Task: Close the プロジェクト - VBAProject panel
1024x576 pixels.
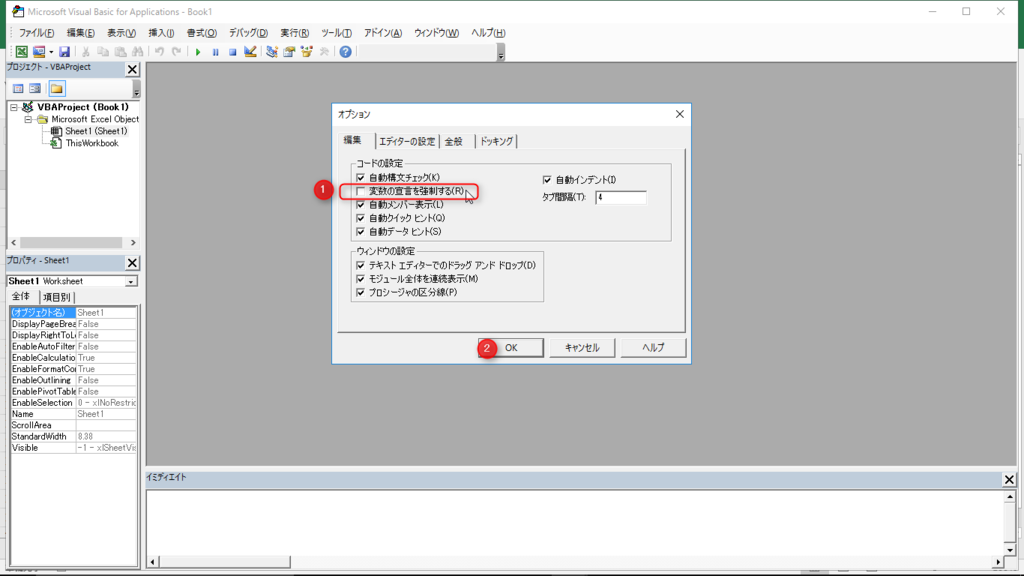Action: point(133,69)
